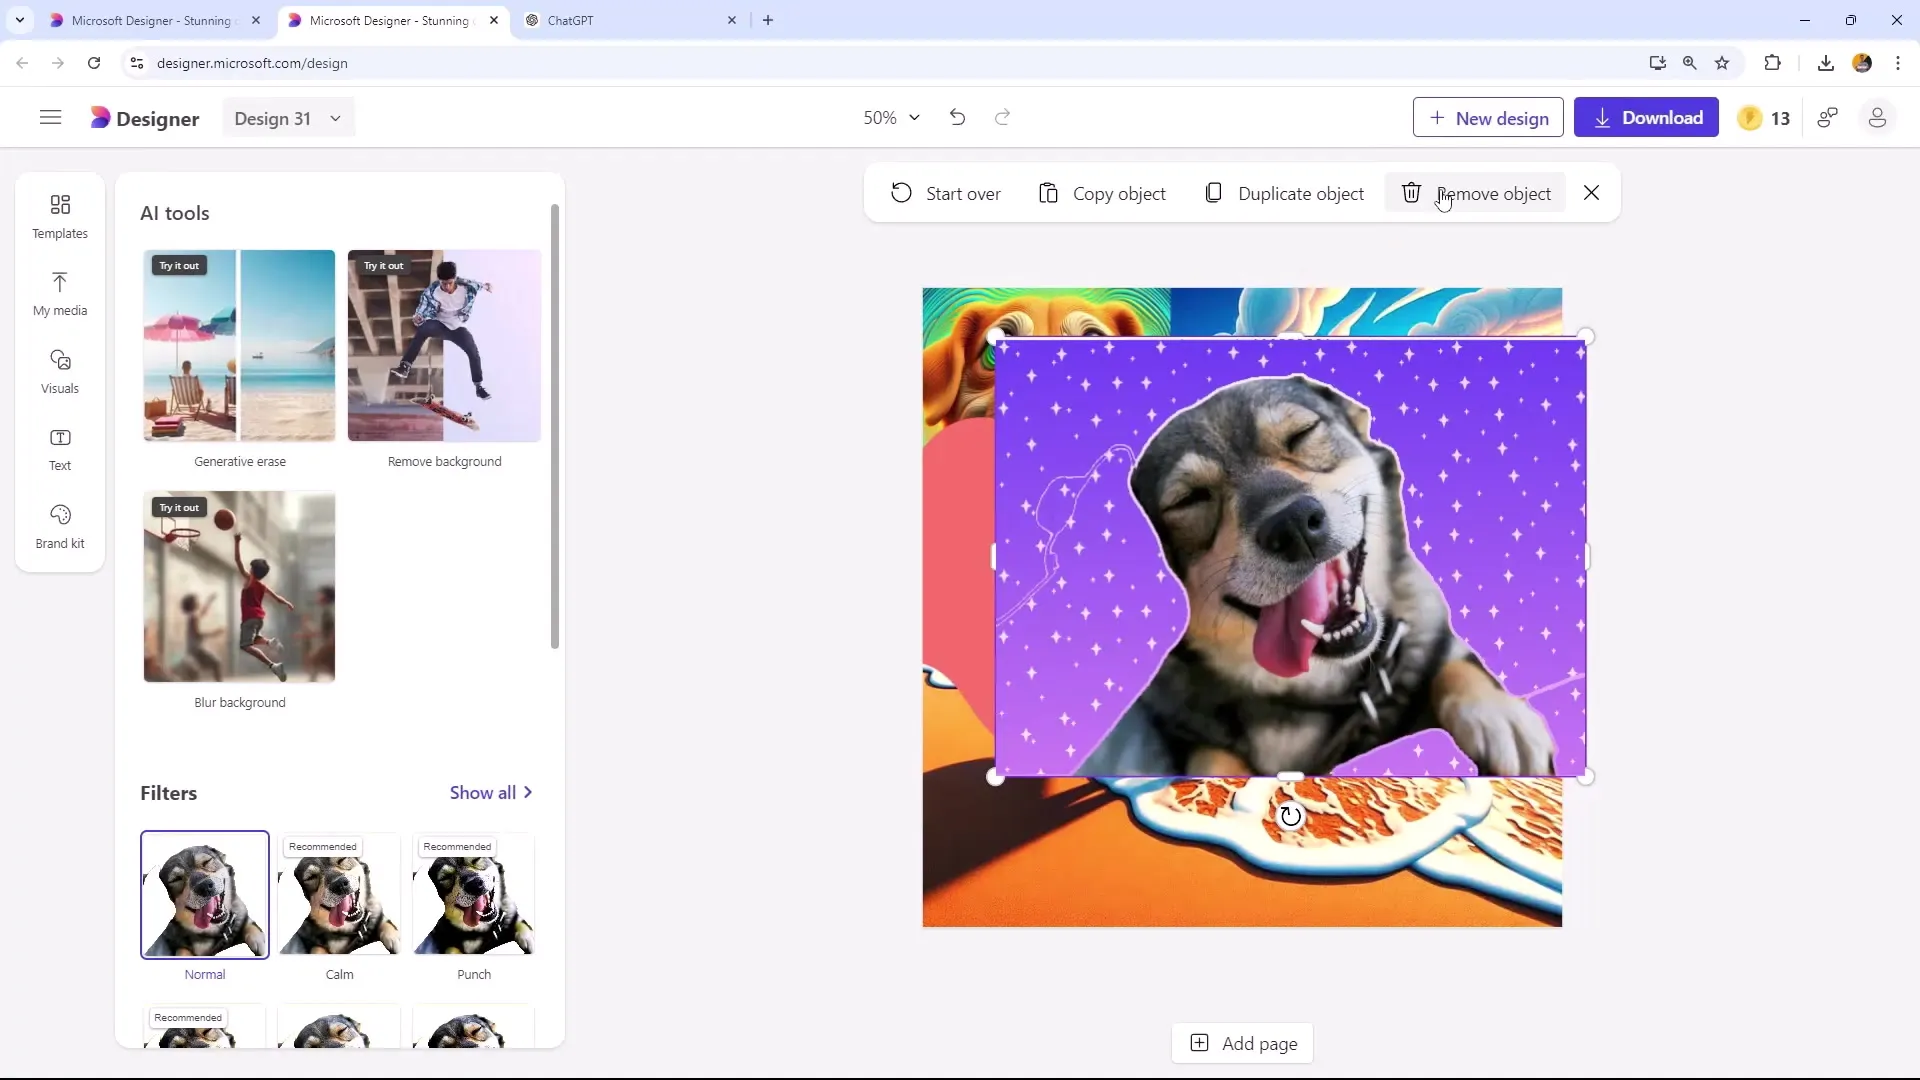
Task: View site information icon in address bar
Action: click(x=137, y=63)
